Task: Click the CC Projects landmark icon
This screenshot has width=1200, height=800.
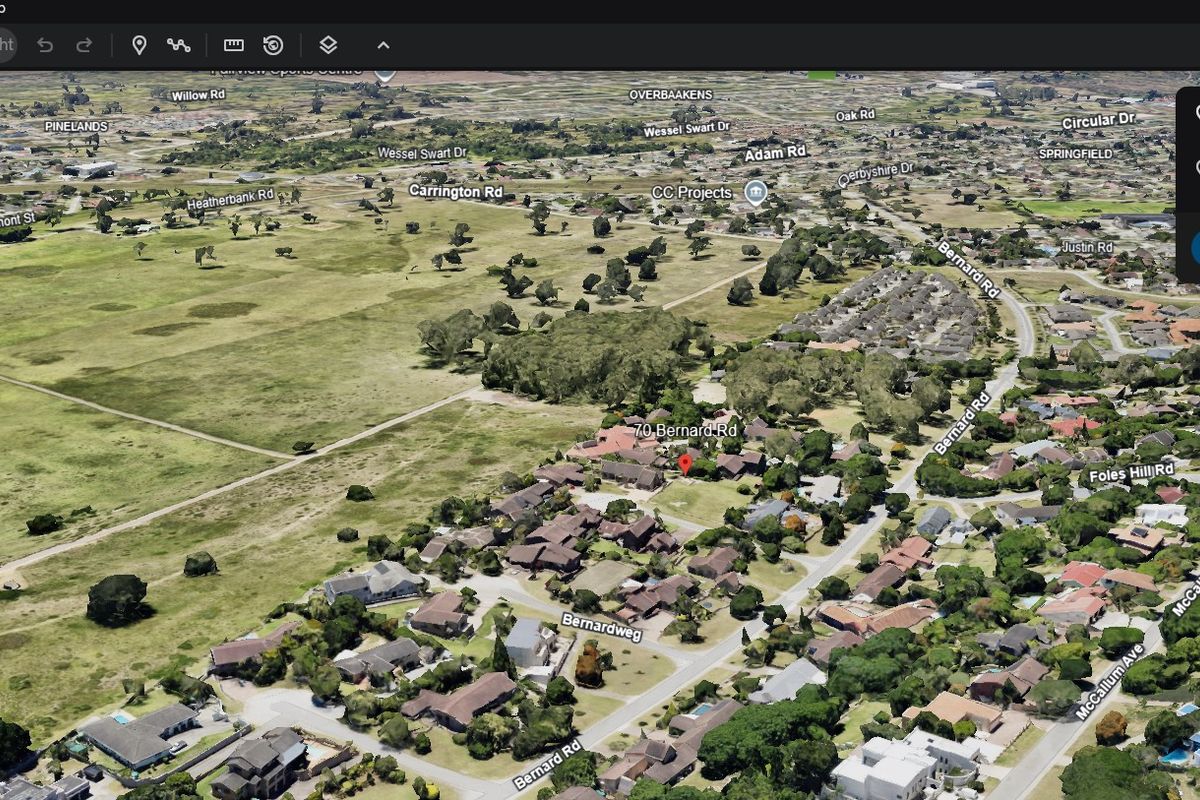Action: click(757, 193)
